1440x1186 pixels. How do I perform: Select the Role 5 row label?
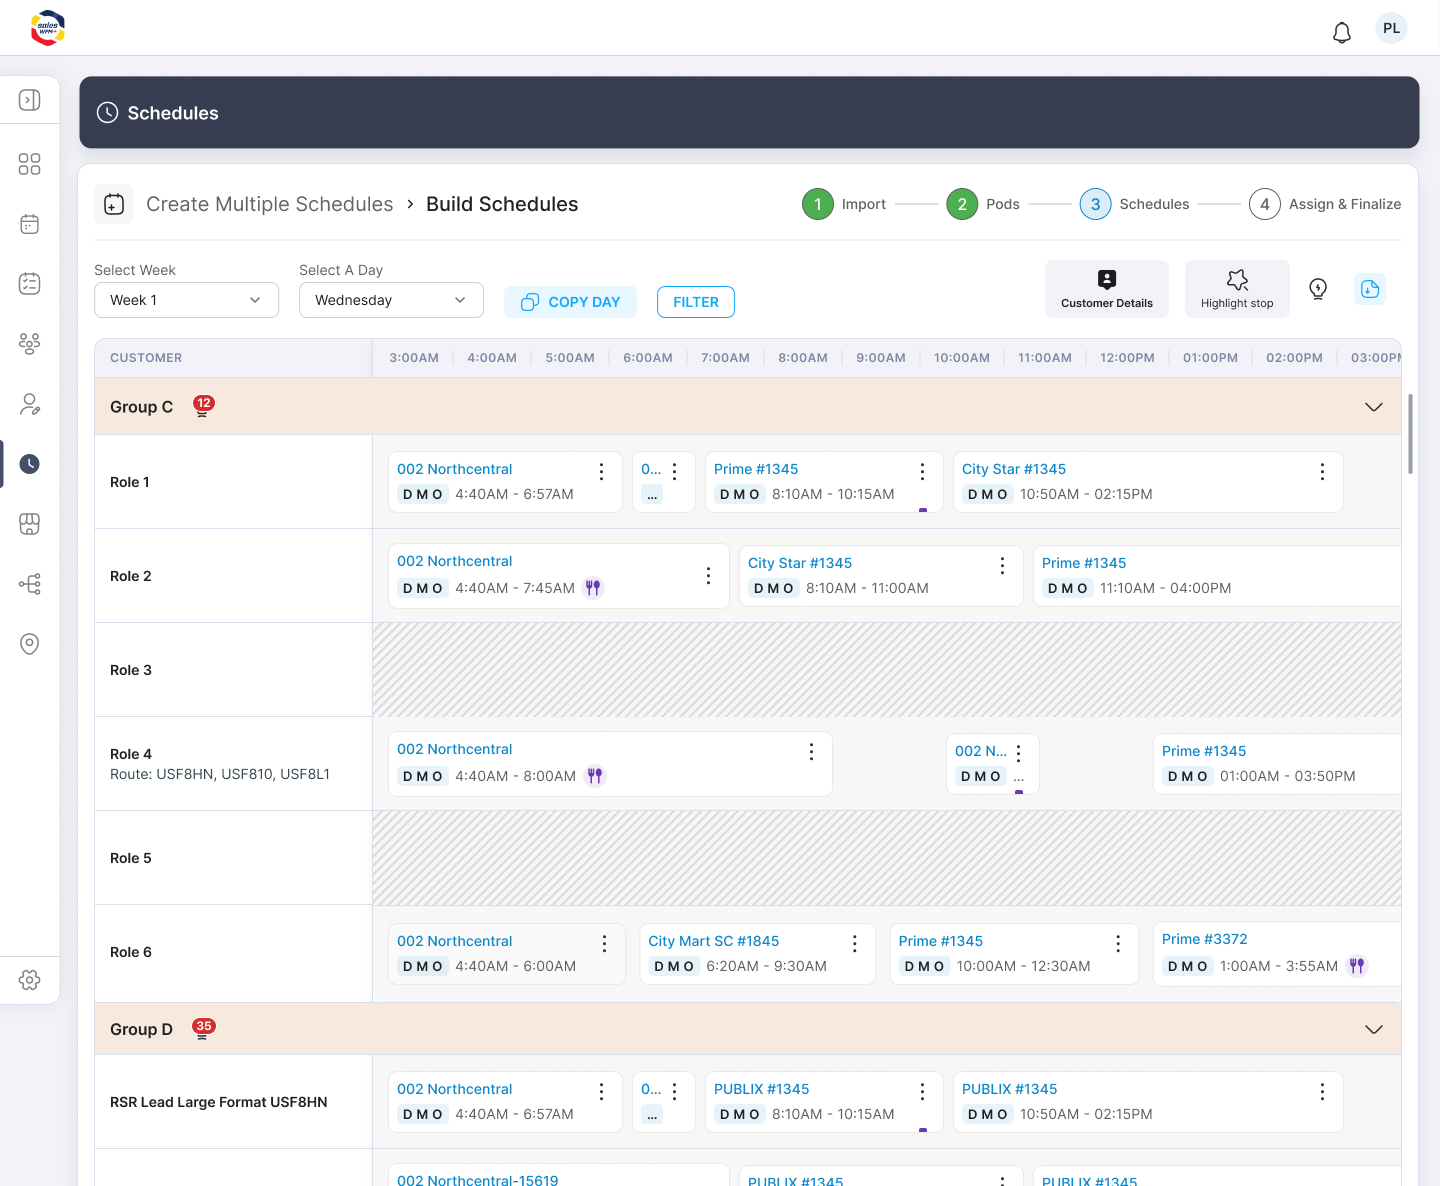131,858
